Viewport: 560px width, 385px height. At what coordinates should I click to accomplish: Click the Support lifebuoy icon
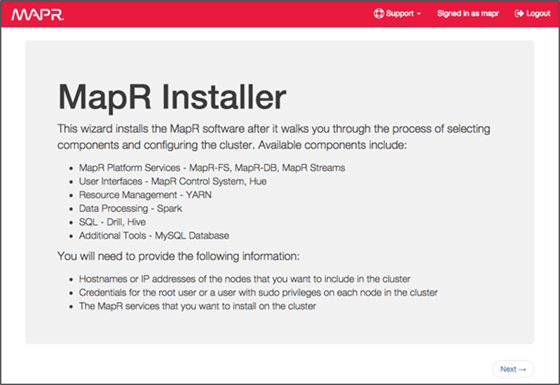tap(379, 14)
